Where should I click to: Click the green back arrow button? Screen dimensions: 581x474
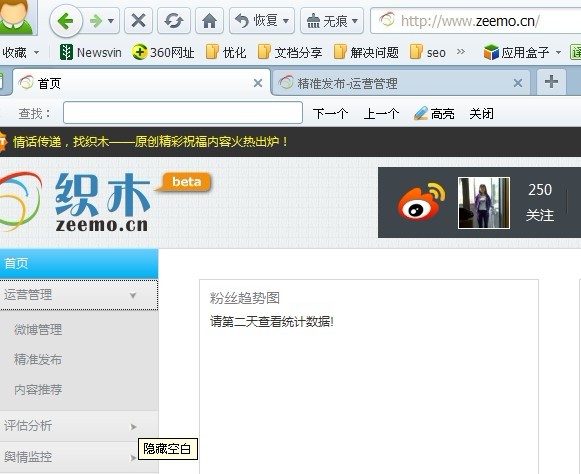pos(66,21)
